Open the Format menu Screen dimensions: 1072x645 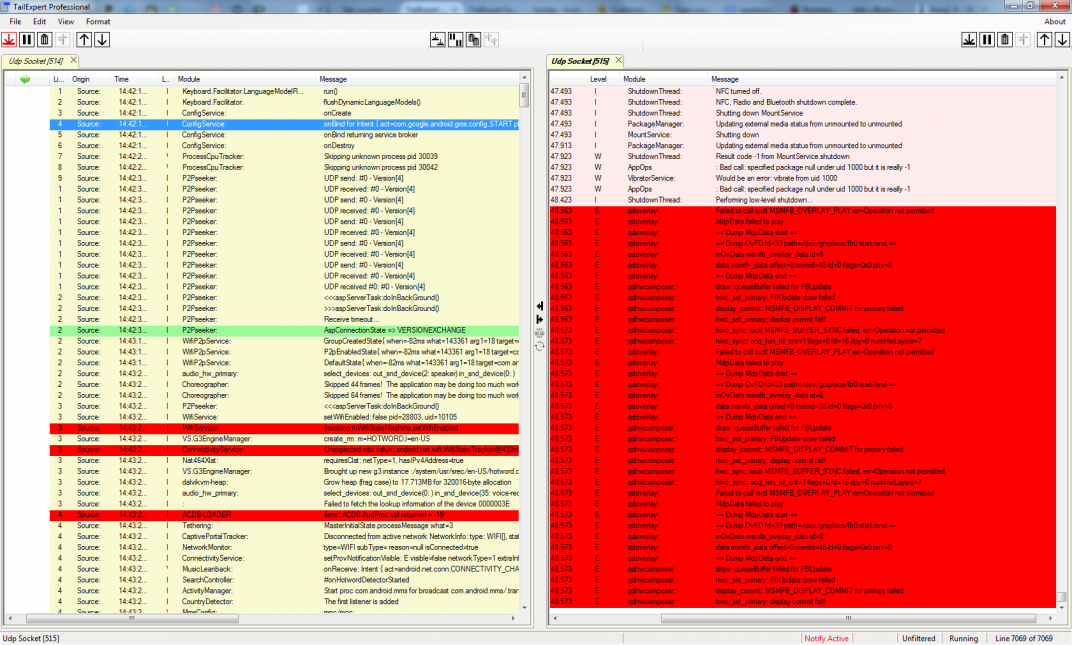(98, 21)
